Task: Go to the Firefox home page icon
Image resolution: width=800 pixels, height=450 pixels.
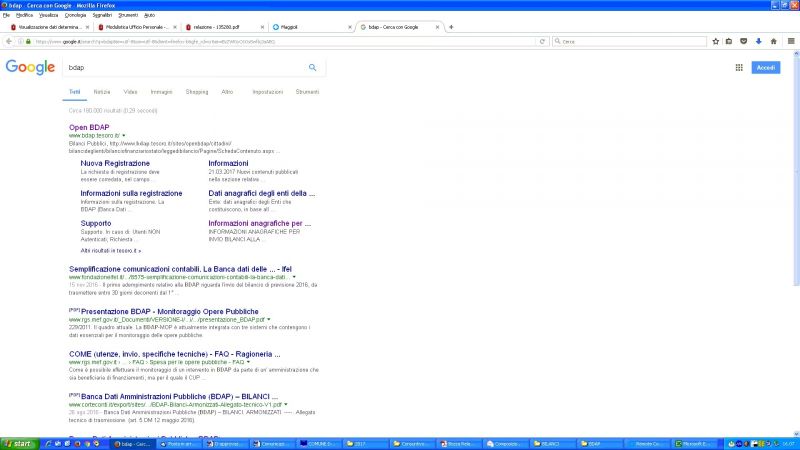Action: 773,41
